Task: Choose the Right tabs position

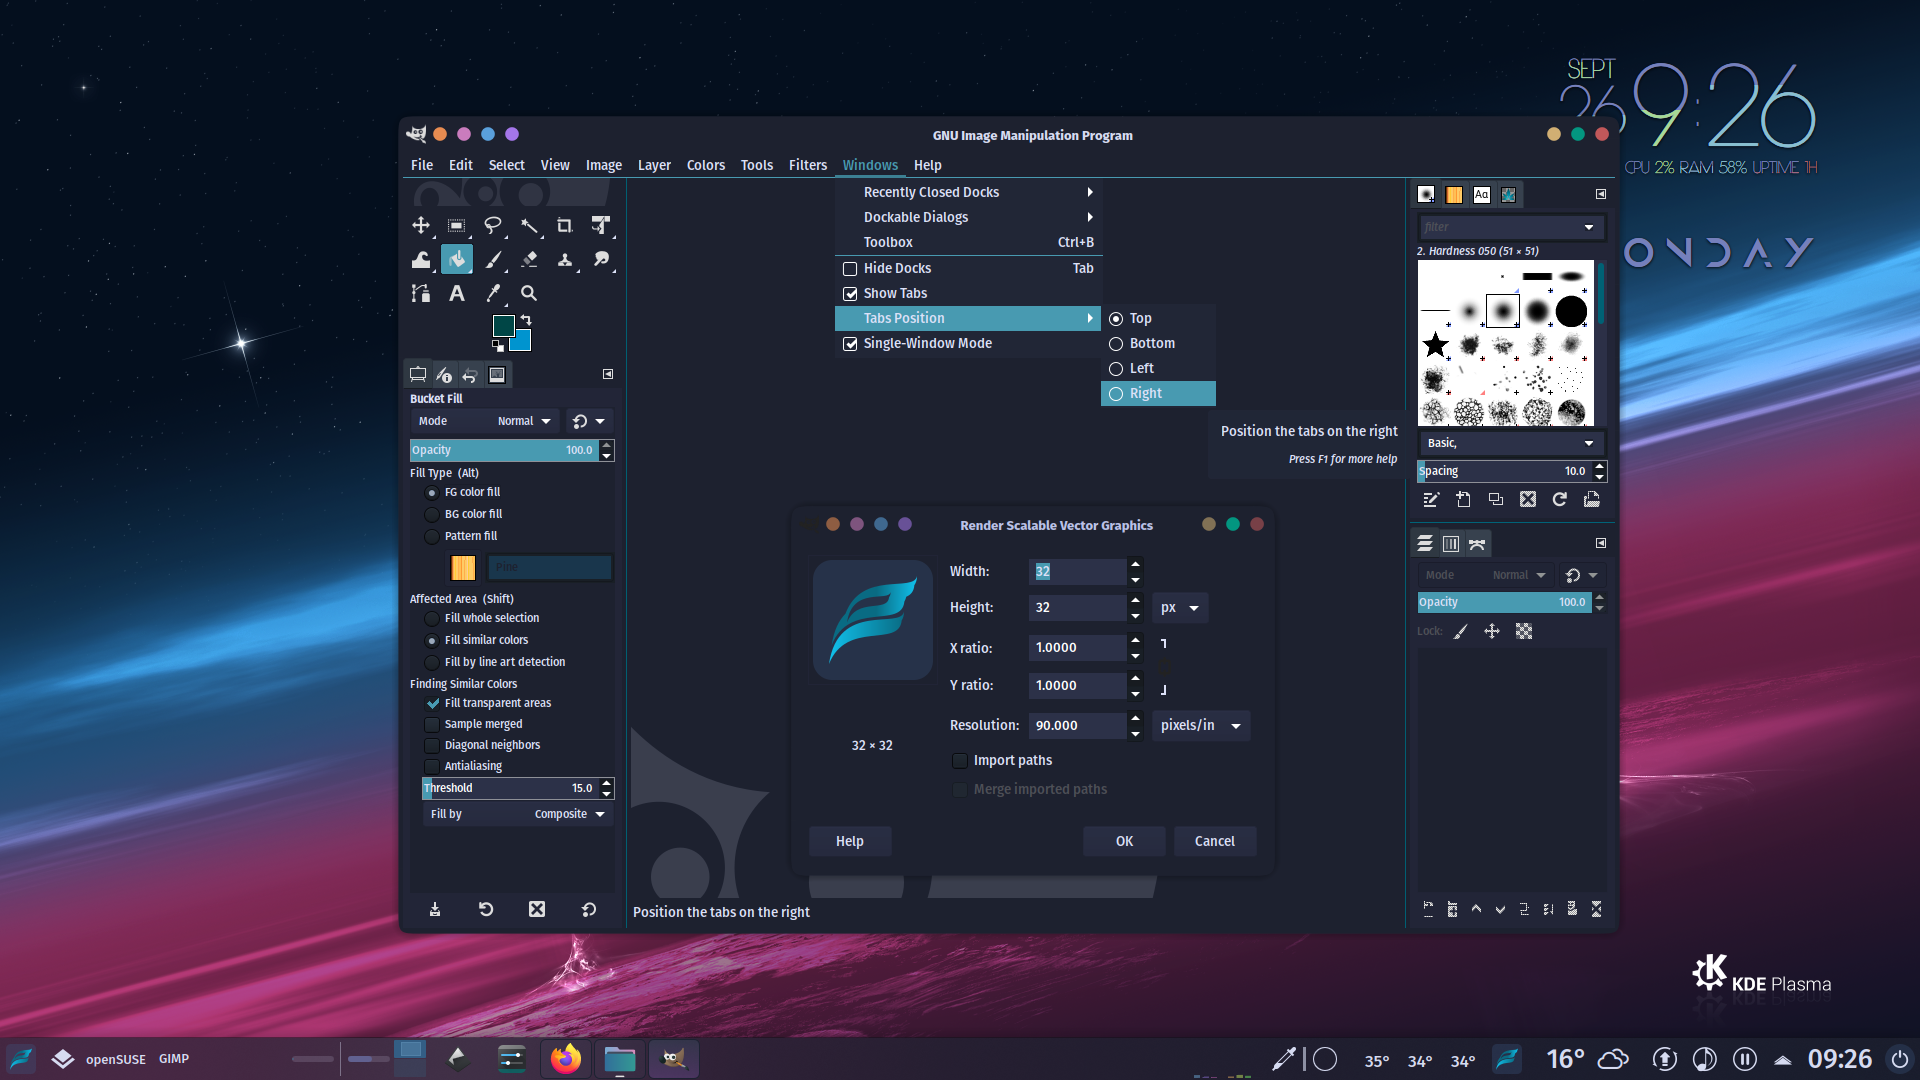Action: click(1158, 393)
